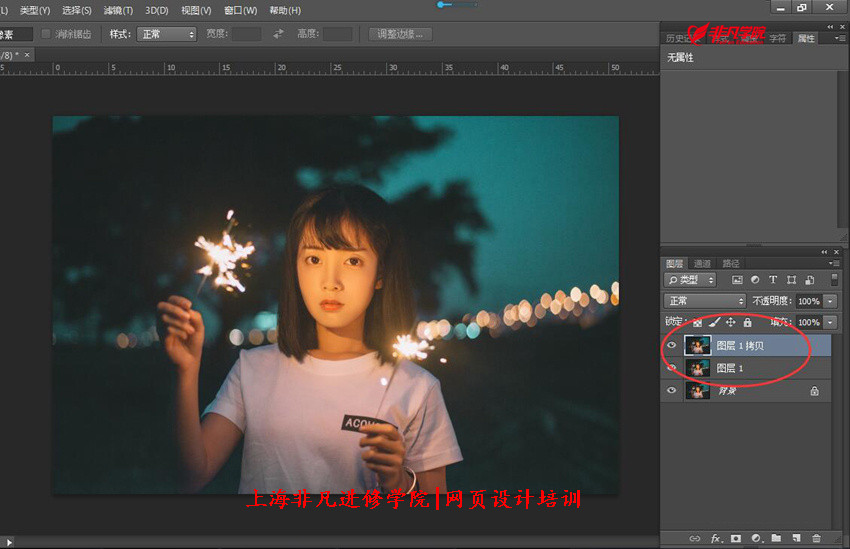Toggle visibility of 图层 1 layer
Screen dimensions: 850x549
[x=672, y=368]
